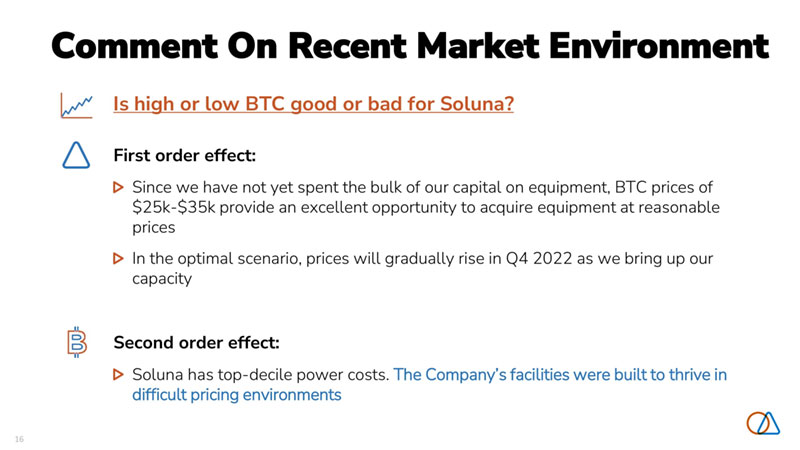Click the line chart icon
The height and width of the screenshot is (450, 800).
pyautogui.click(x=77, y=104)
